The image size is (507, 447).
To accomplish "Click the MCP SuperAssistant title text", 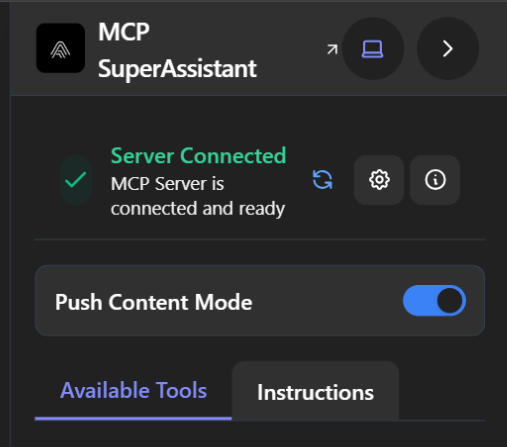I will tap(177, 50).
